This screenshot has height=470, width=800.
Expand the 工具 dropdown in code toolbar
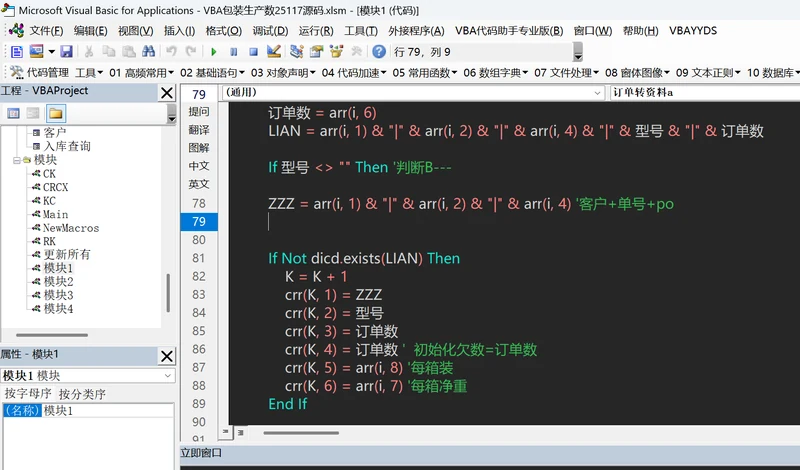pyautogui.click(x=89, y=73)
